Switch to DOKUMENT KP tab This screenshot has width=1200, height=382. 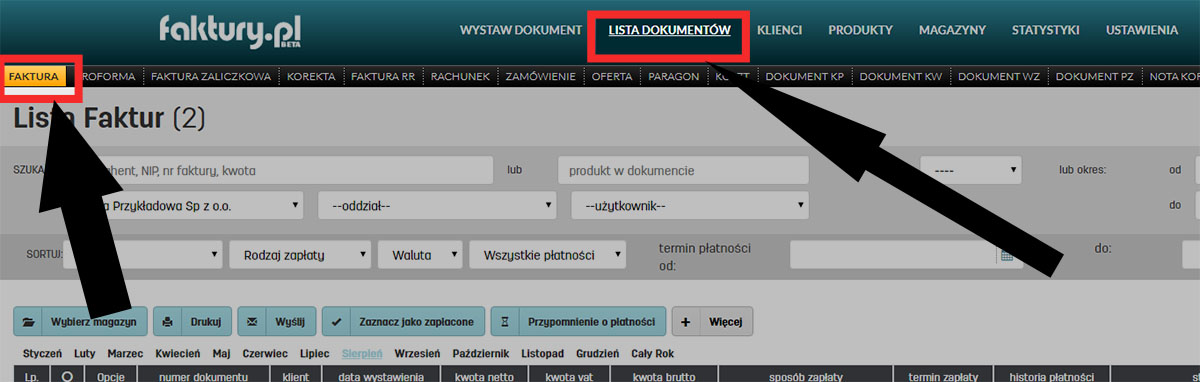(x=806, y=76)
